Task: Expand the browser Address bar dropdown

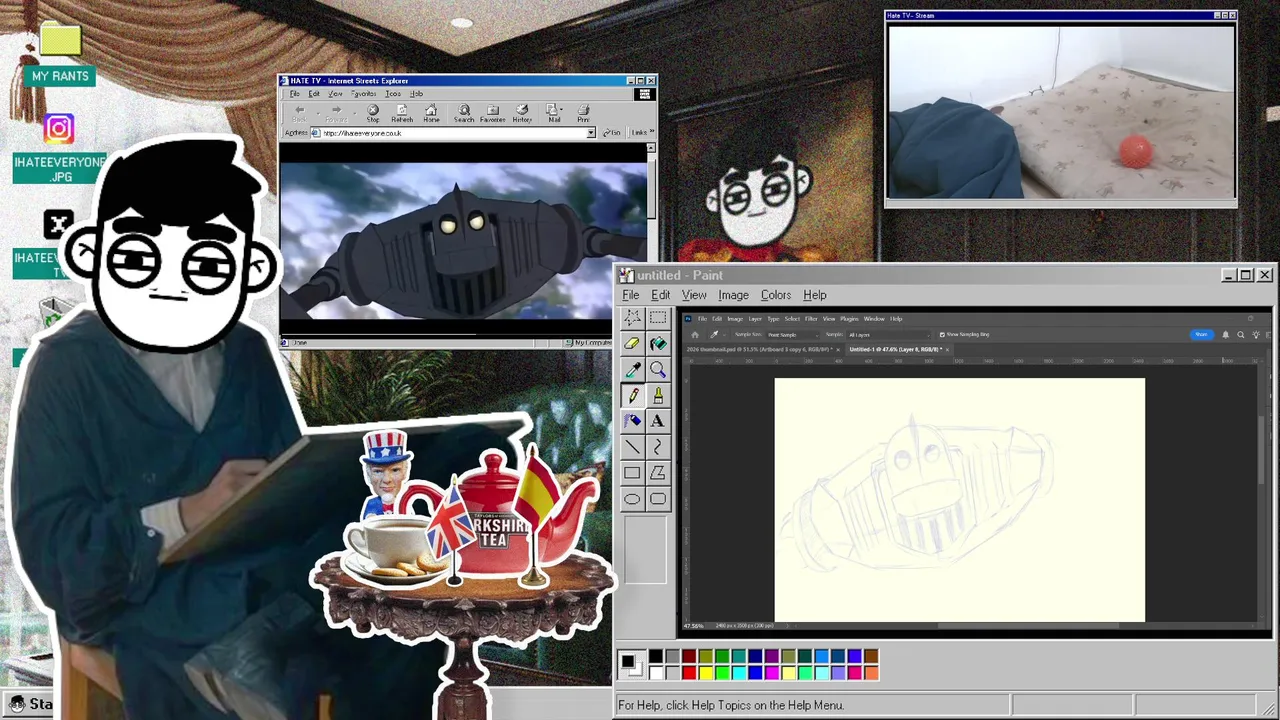Action: 591,133
